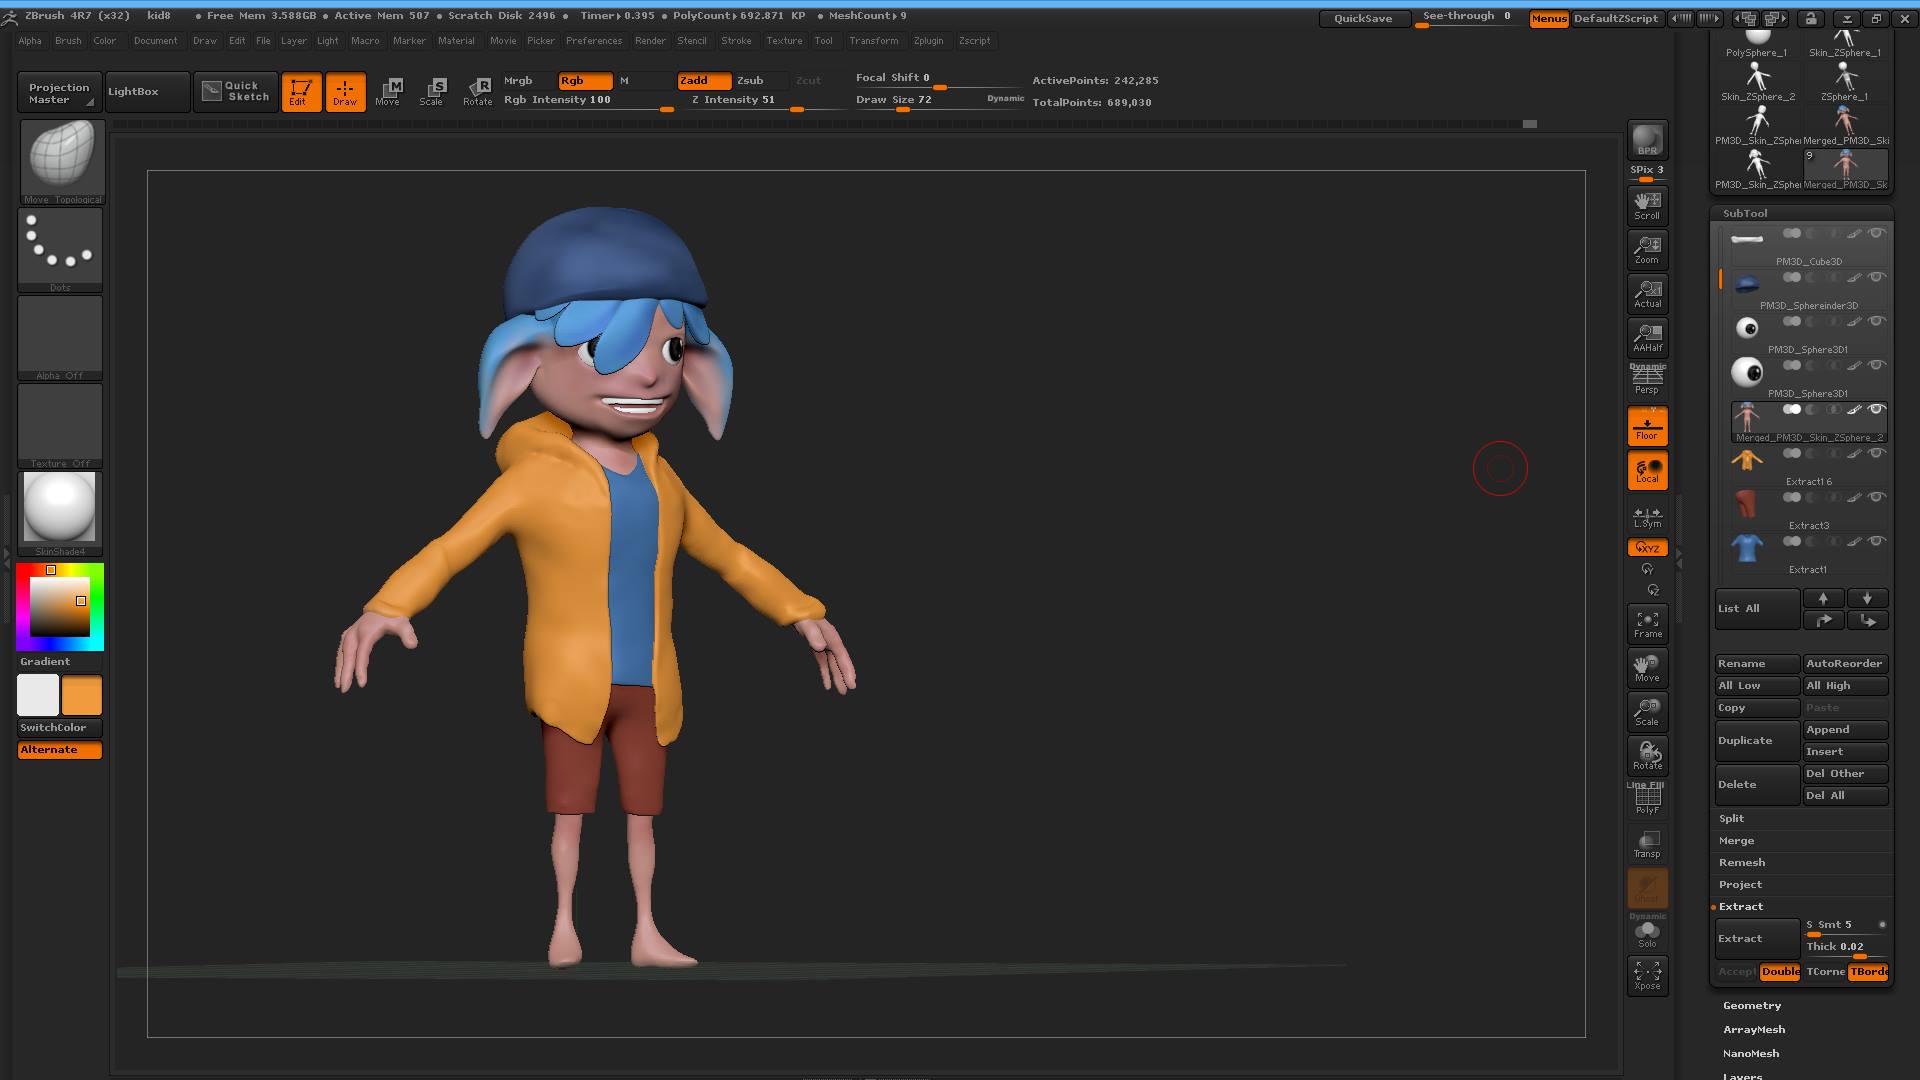Open Xpose mode icon
Screen dimensions: 1920x1080
[1647, 975]
